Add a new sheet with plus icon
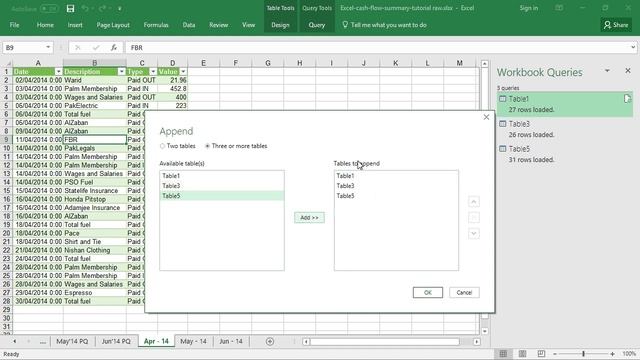This screenshot has height=360, width=640. tap(269, 342)
